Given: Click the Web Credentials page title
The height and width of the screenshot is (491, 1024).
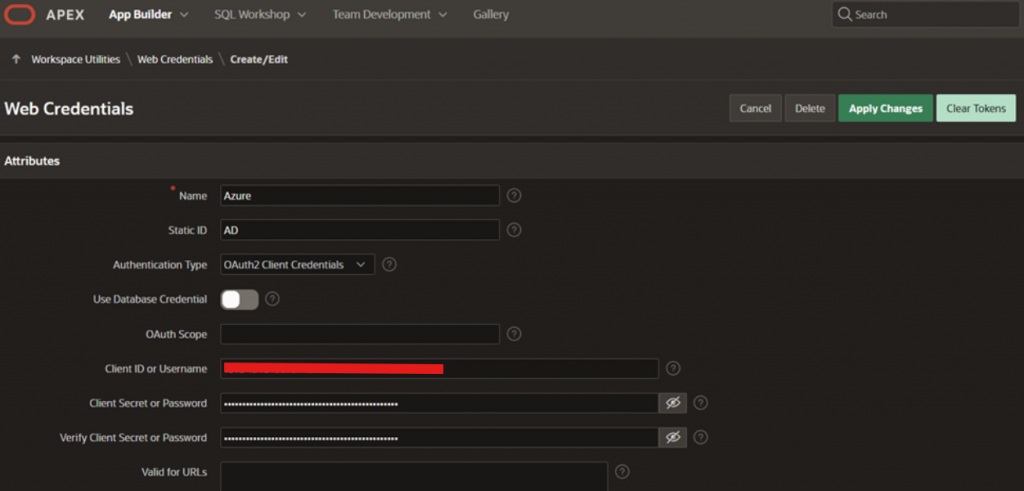Looking at the screenshot, I should (x=69, y=109).
